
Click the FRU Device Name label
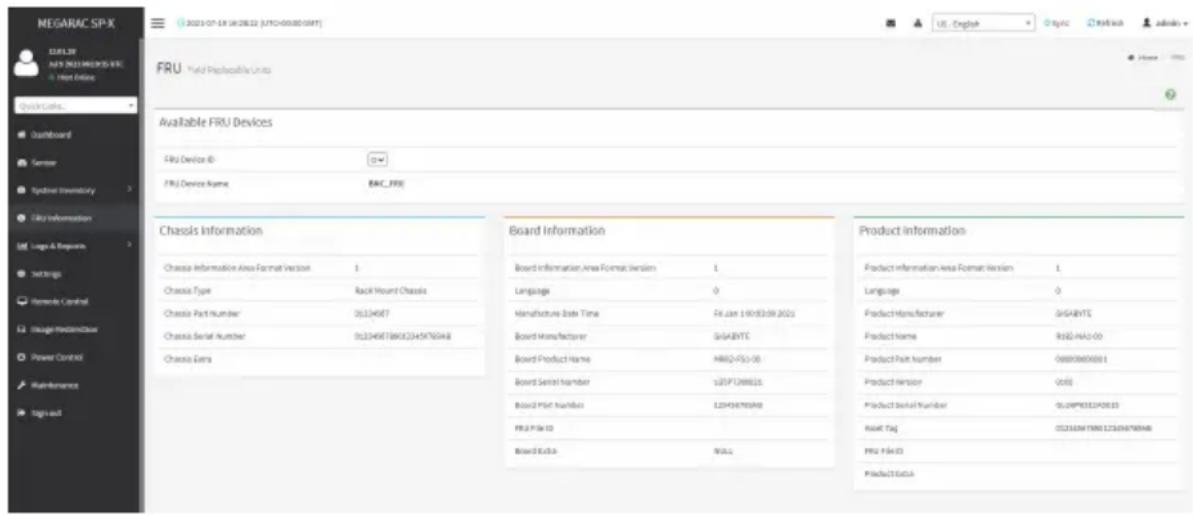[x=196, y=183]
